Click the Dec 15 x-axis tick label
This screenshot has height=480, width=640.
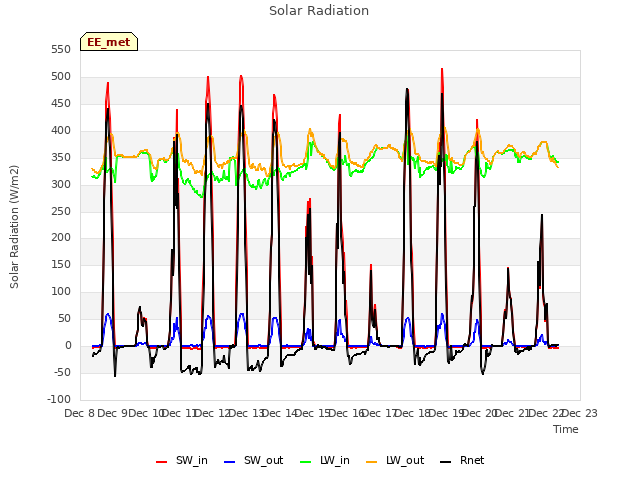pos(312,413)
